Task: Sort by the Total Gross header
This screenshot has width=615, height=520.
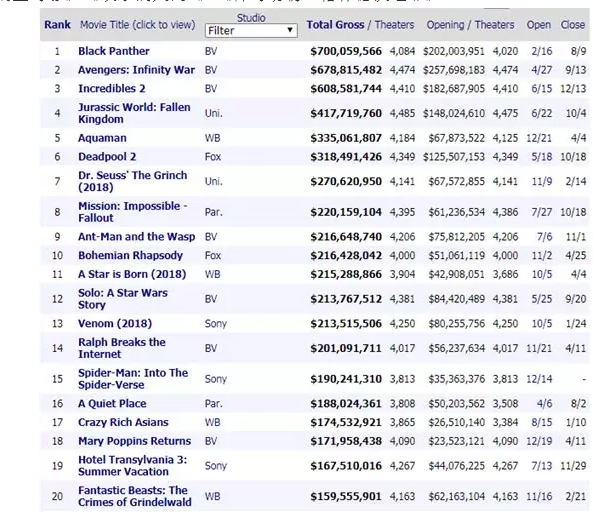Action: pyautogui.click(x=335, y=25)
